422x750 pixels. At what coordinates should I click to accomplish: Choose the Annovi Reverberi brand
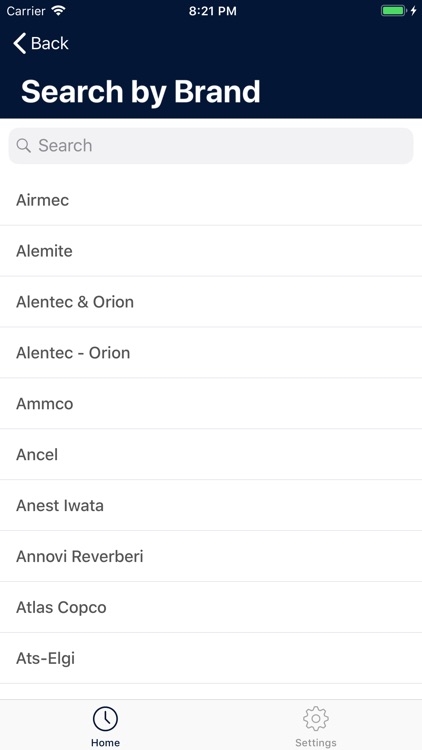(x=211, y=556)
